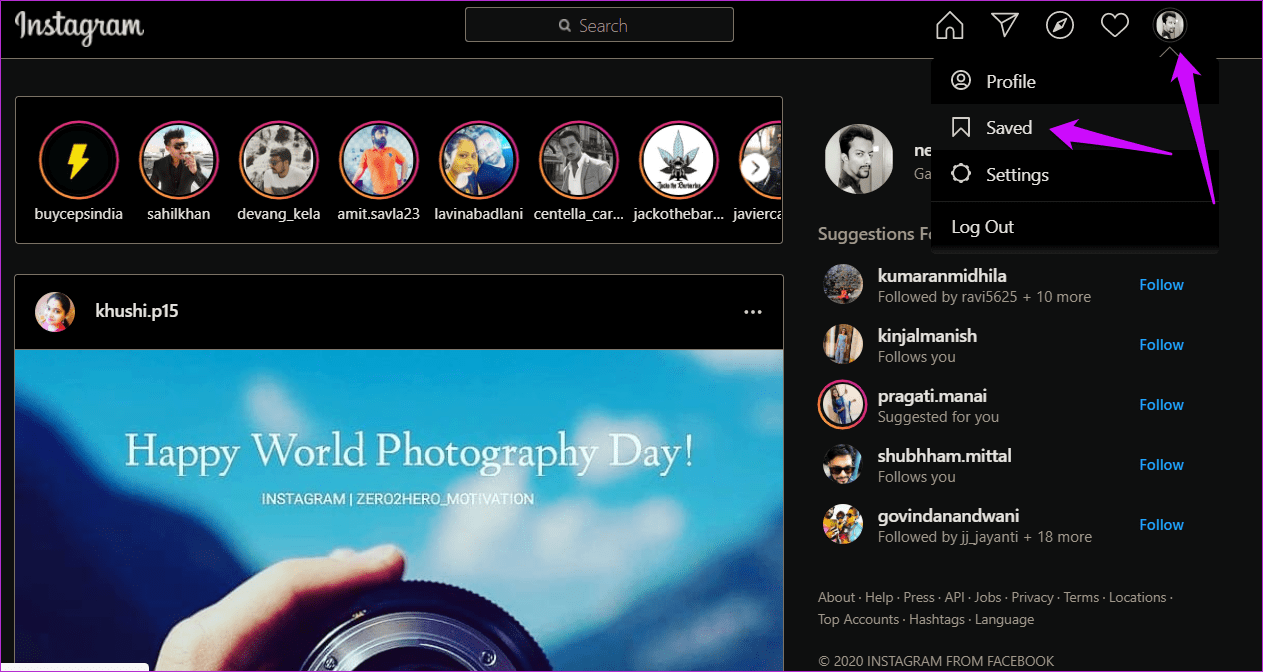Open kumaranmidhila's profile picture
1263x672 pixels.
(x=843, y=284)
